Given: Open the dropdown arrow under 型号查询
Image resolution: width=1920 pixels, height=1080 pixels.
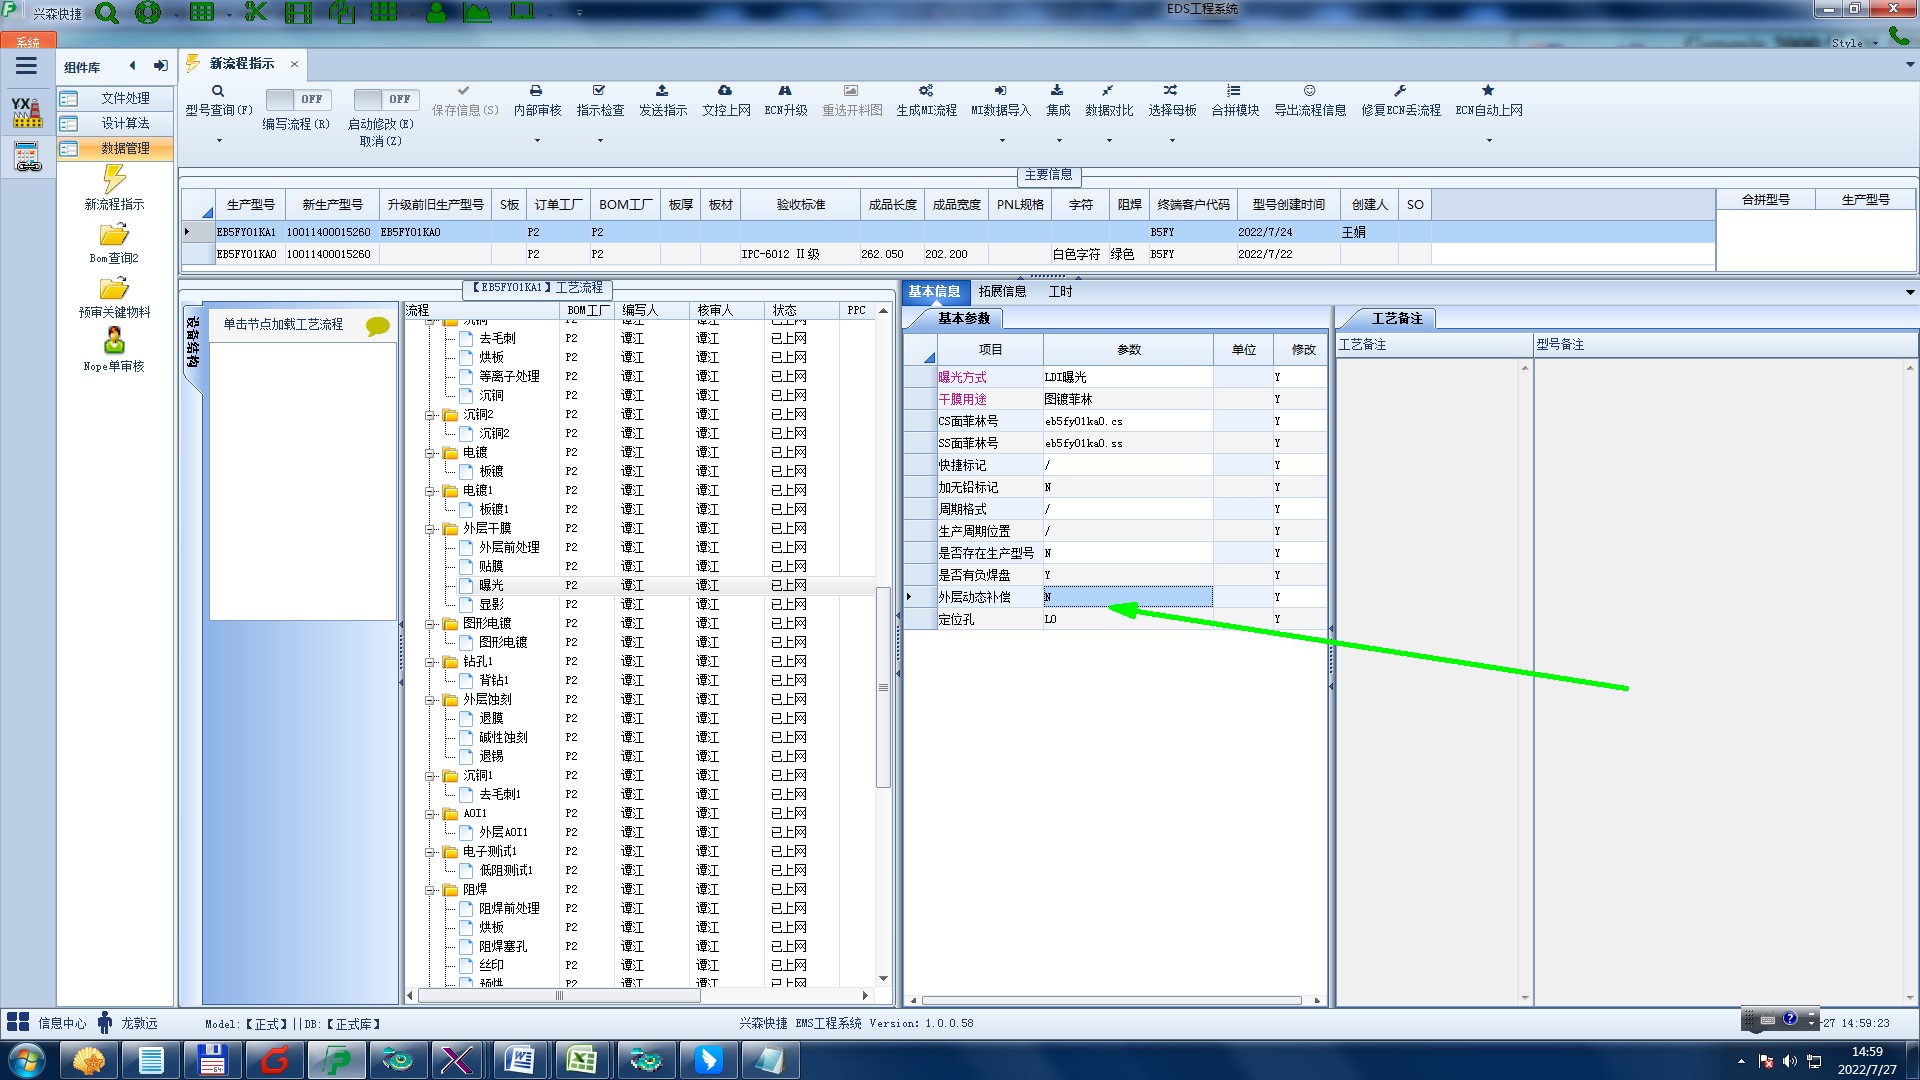Looking at the screenshot, I should [219, 141].
